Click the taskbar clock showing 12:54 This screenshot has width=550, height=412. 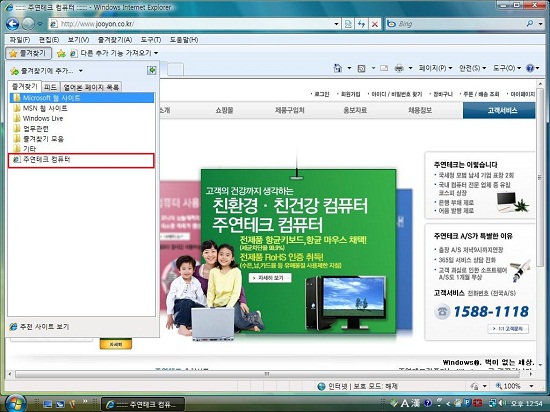(x=527, y=404)
